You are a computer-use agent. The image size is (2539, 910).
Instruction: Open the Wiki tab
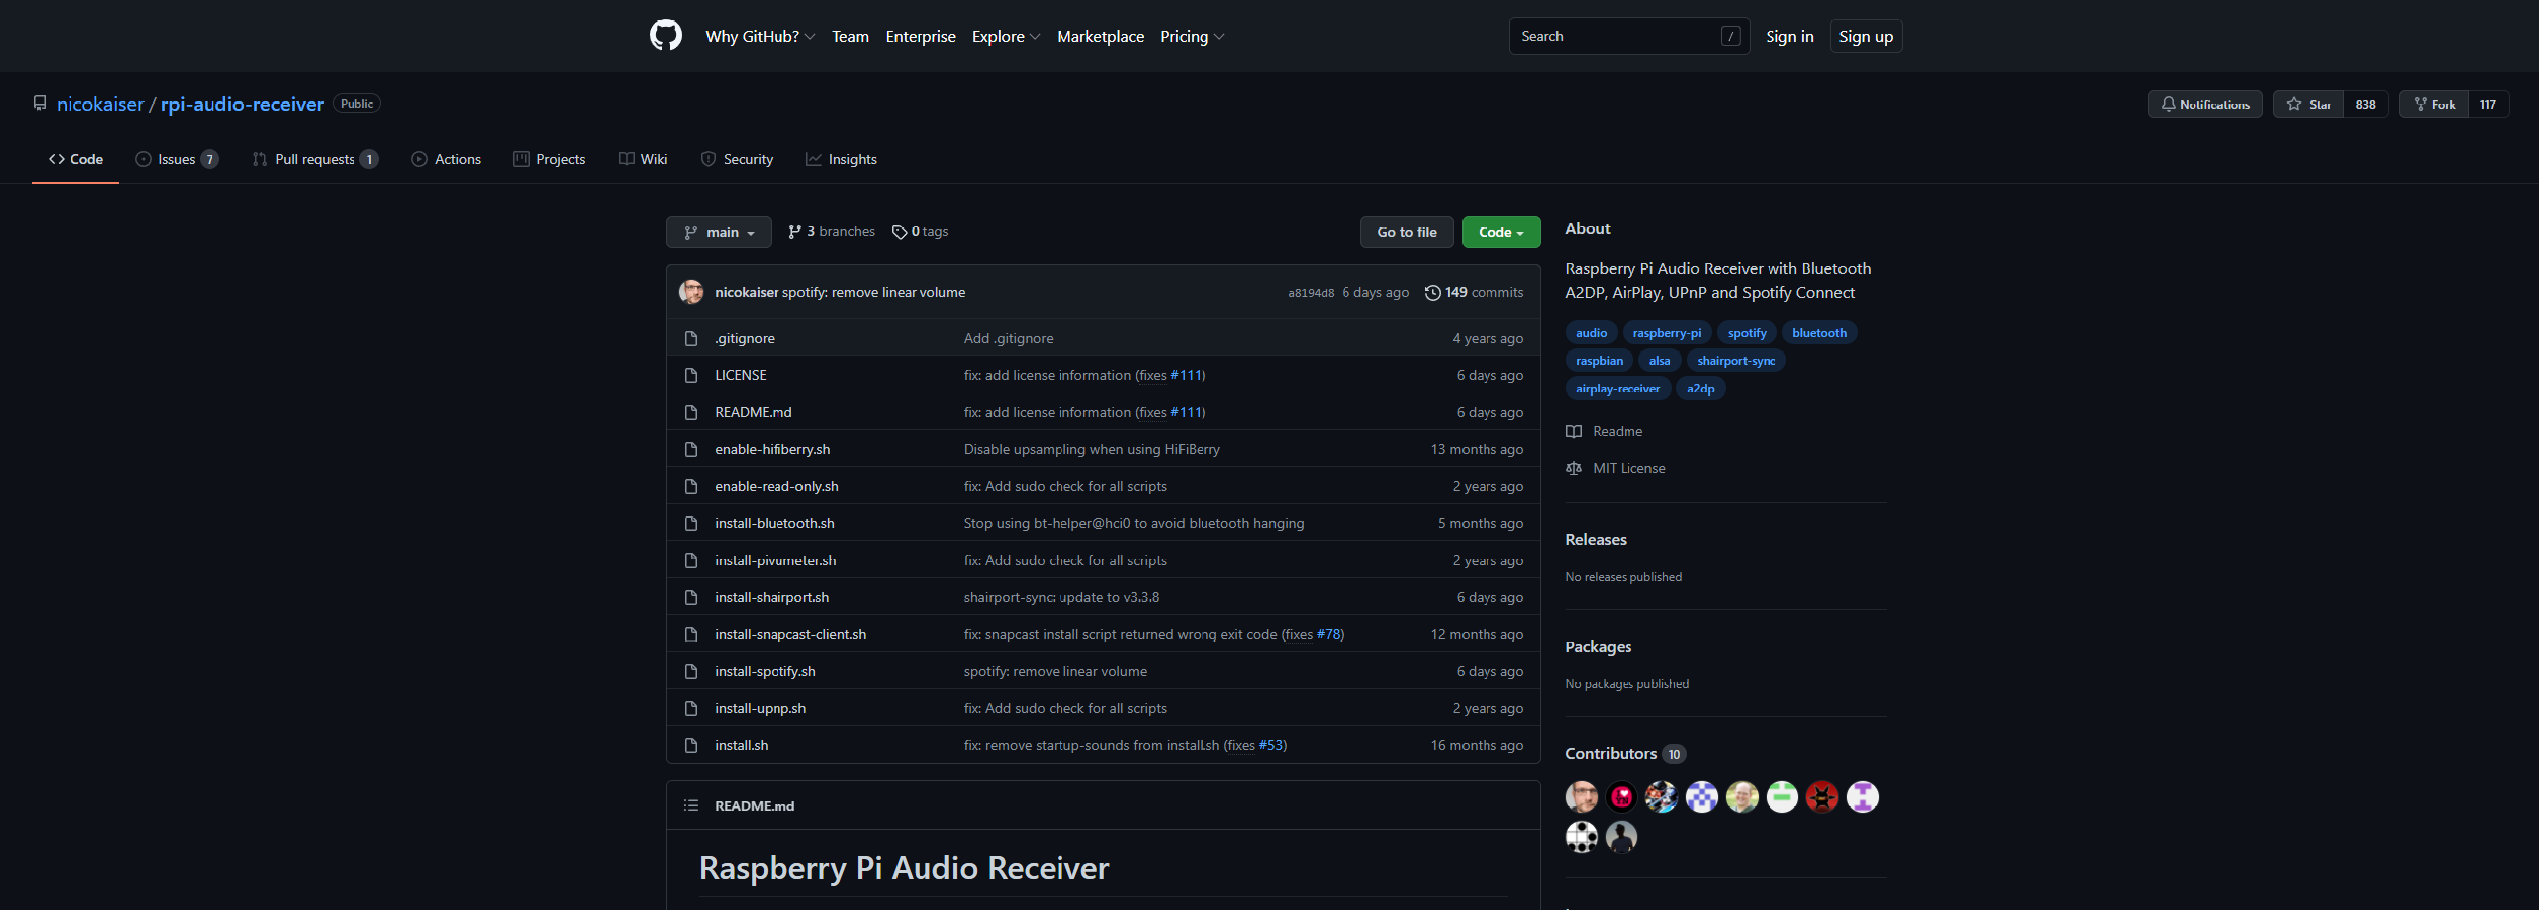coord(643,159)
